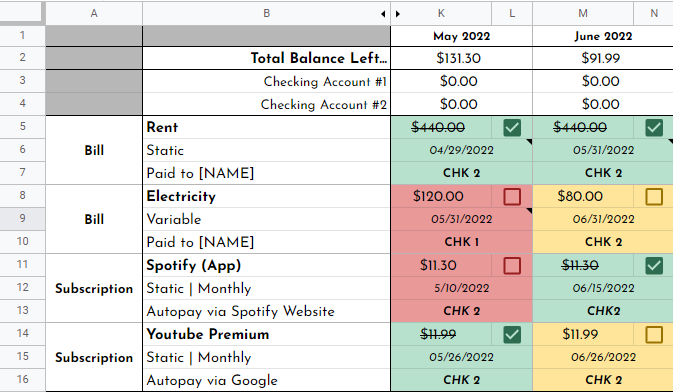Uncheck the May 2022 Rent paid checkbox
The width and height of the screenshot is (673, 392).
tap(512, 128)
